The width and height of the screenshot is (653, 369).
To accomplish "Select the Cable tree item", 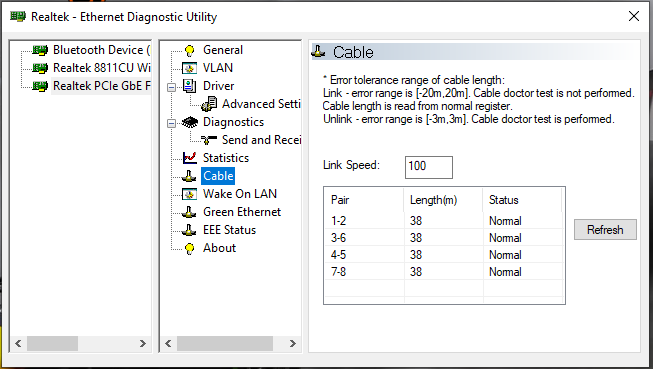I will click(x=218, y=176).
